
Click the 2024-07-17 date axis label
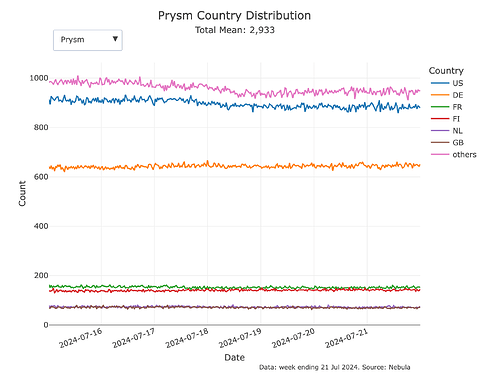click(133, 338)
